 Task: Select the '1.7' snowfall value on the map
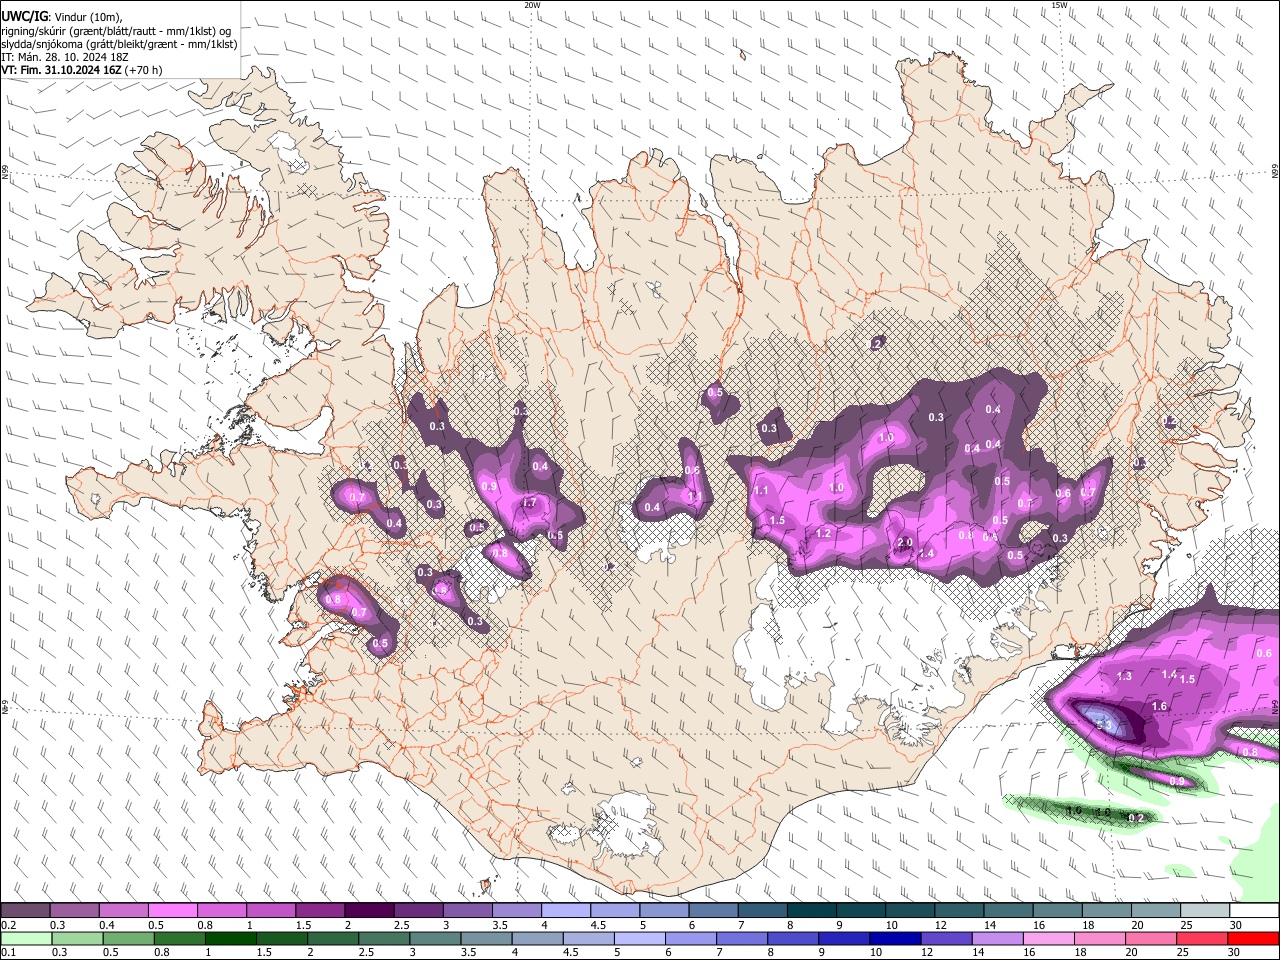click(x=530, y=503)
